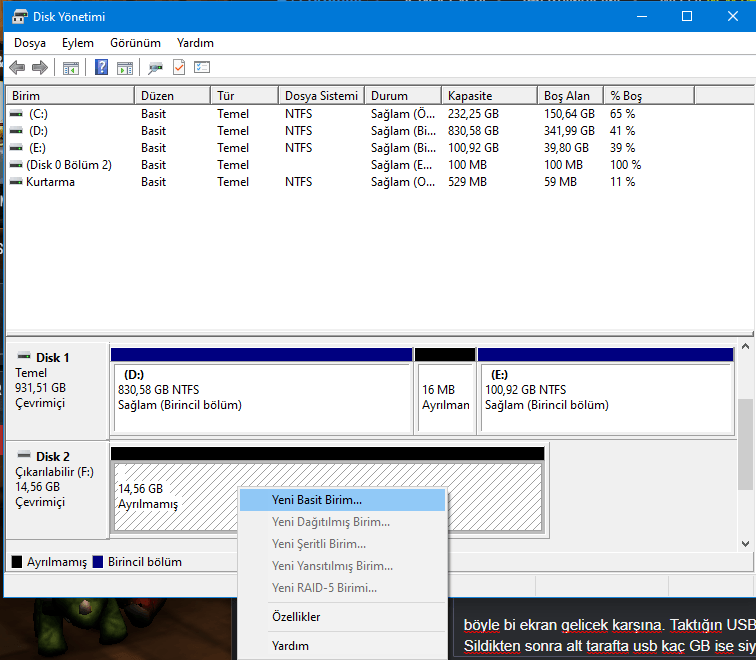Click the Back arrow toolbar icon

(17, 67)
